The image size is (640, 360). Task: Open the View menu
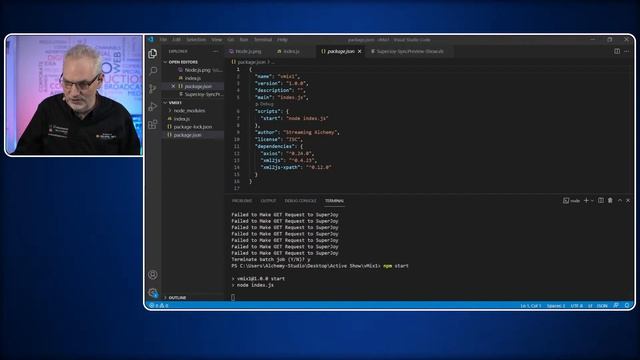point(216,40)
